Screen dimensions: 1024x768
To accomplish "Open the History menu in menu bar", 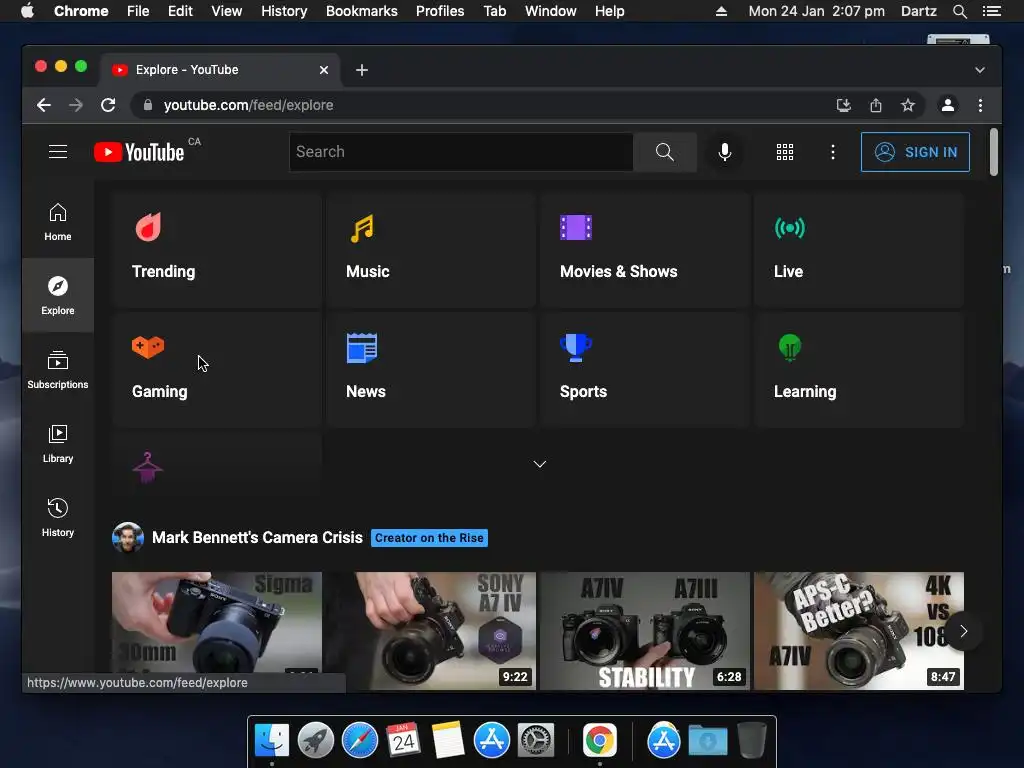I will click(284, 11).
